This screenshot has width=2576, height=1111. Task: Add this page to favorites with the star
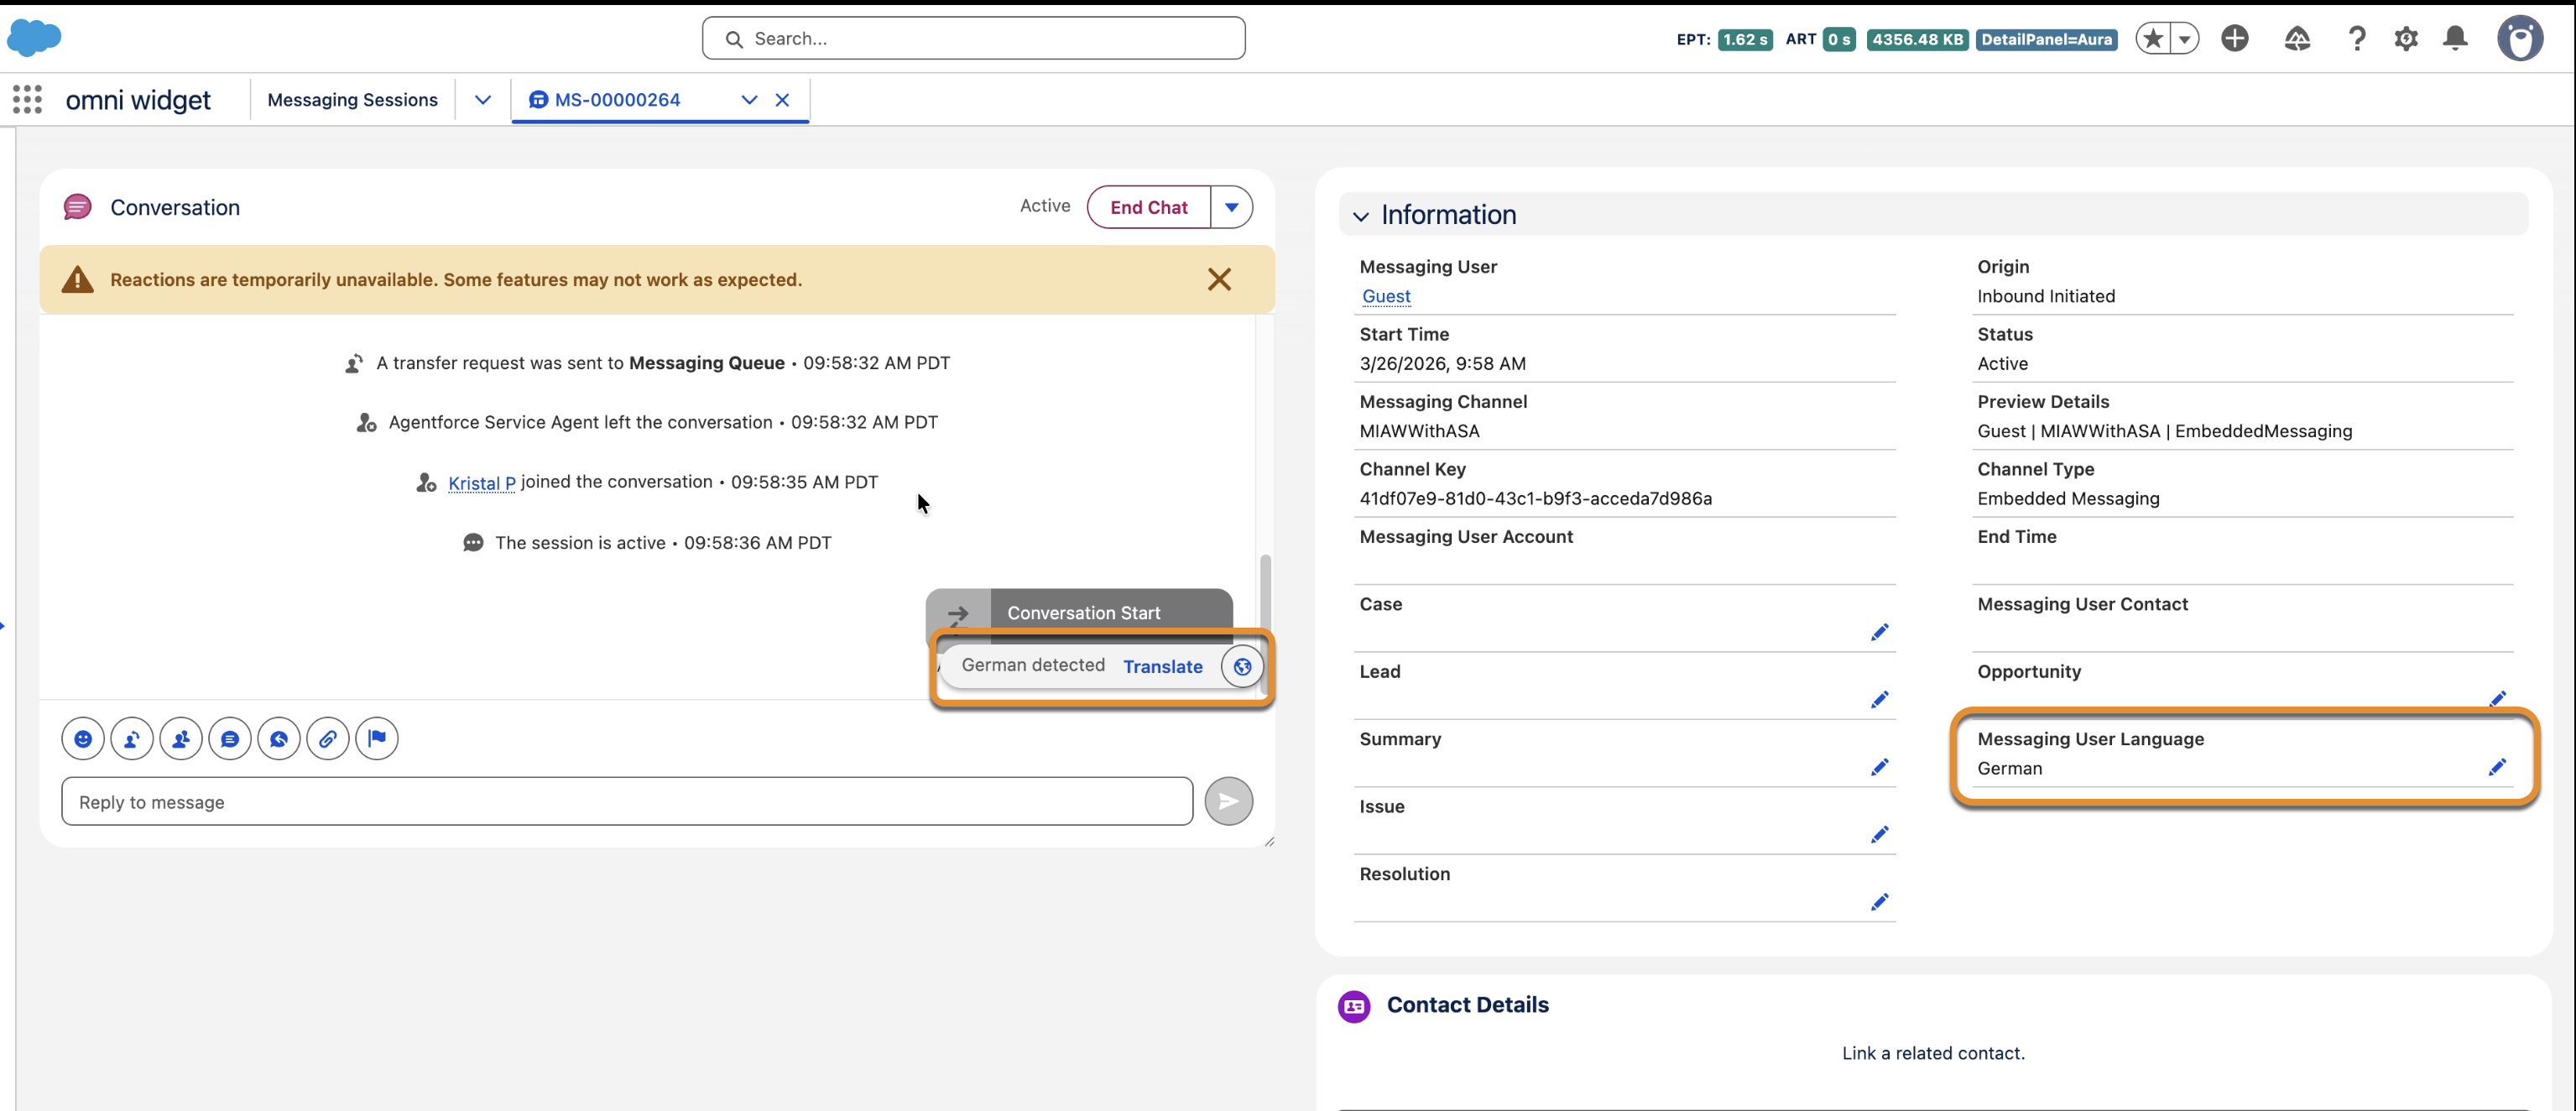pos(2153,38)
